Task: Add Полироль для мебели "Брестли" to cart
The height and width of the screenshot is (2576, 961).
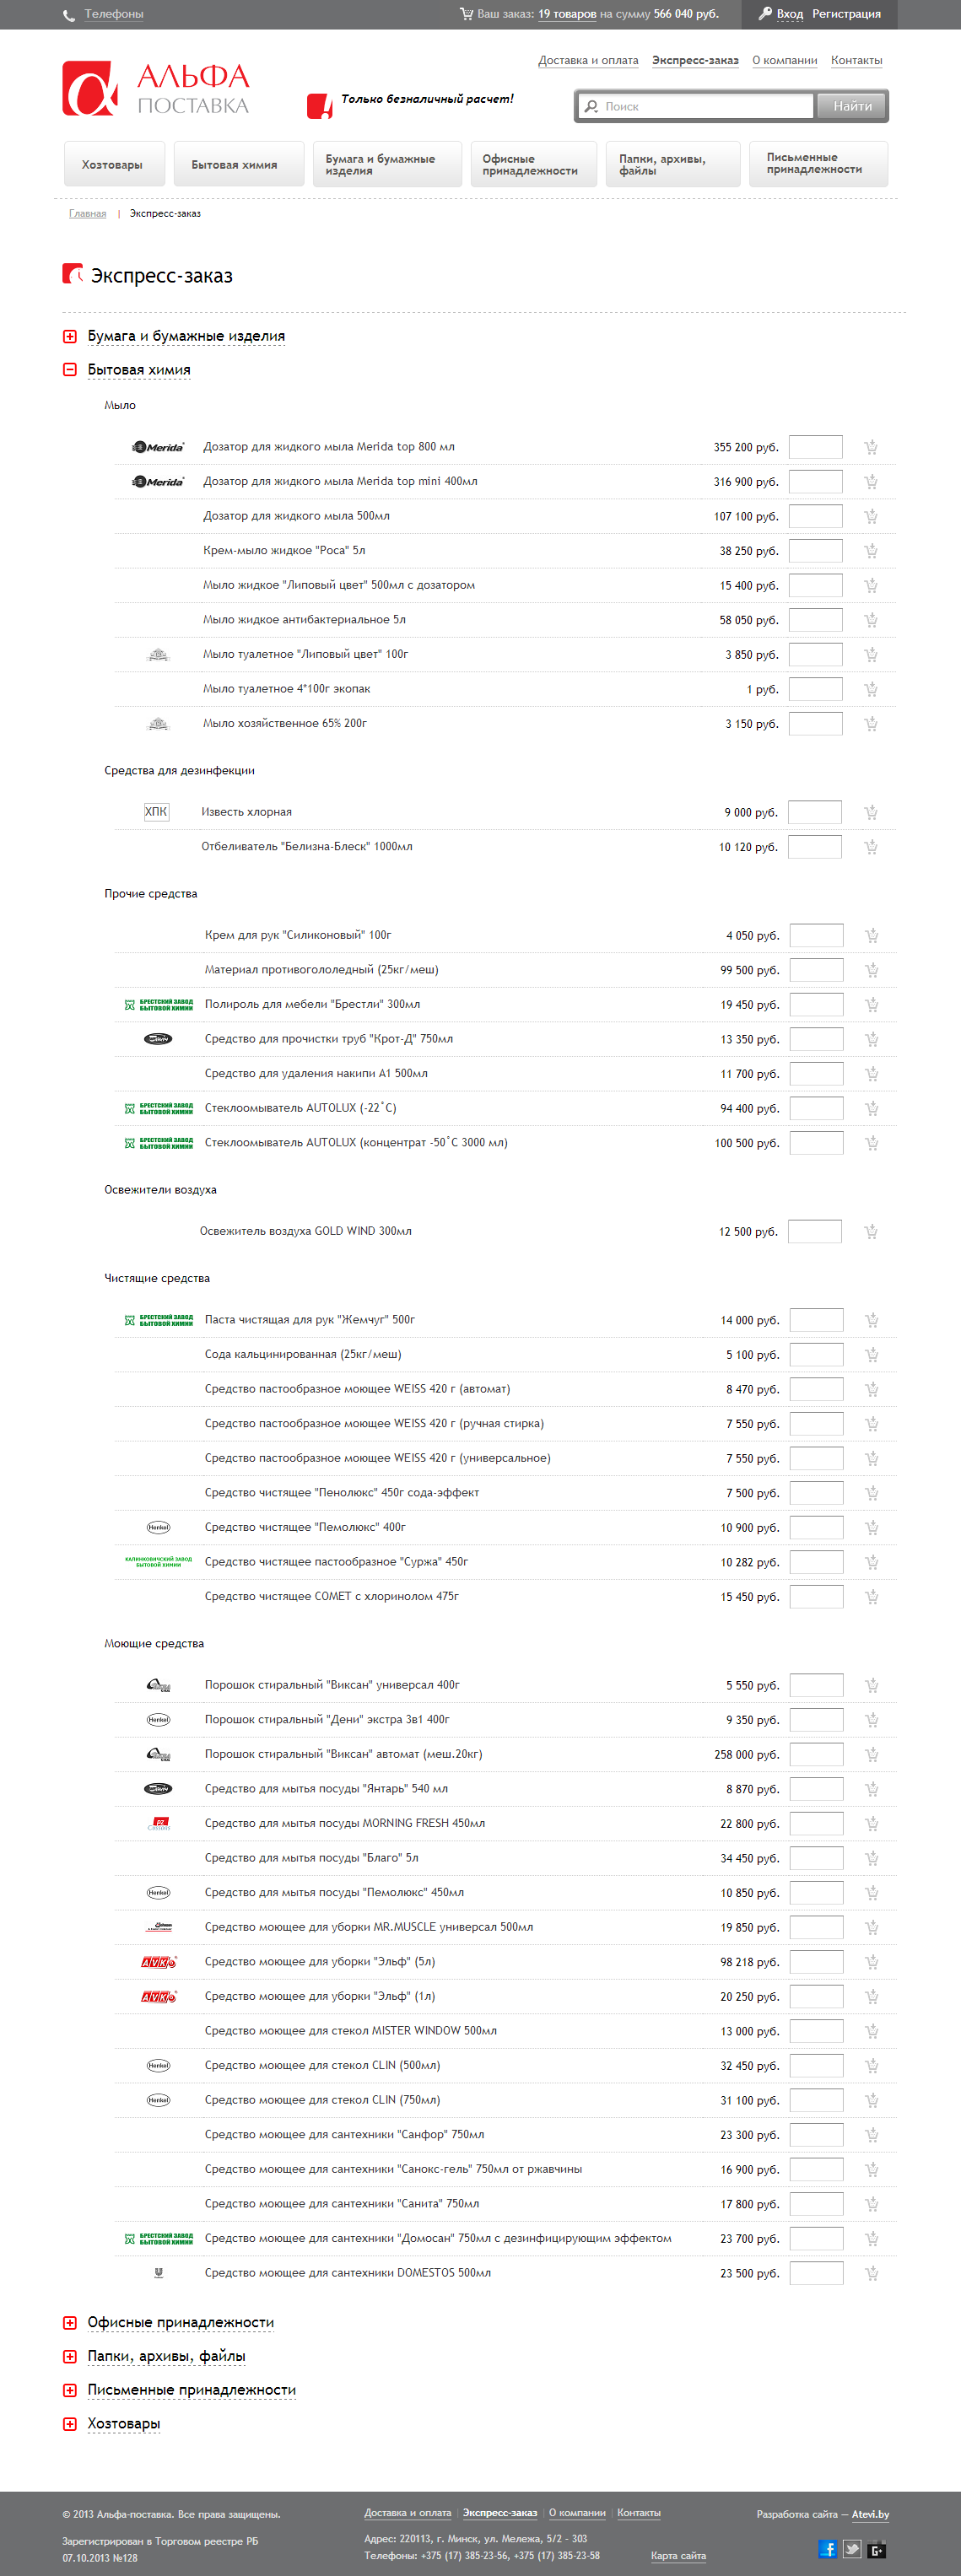Action: 872,1005
